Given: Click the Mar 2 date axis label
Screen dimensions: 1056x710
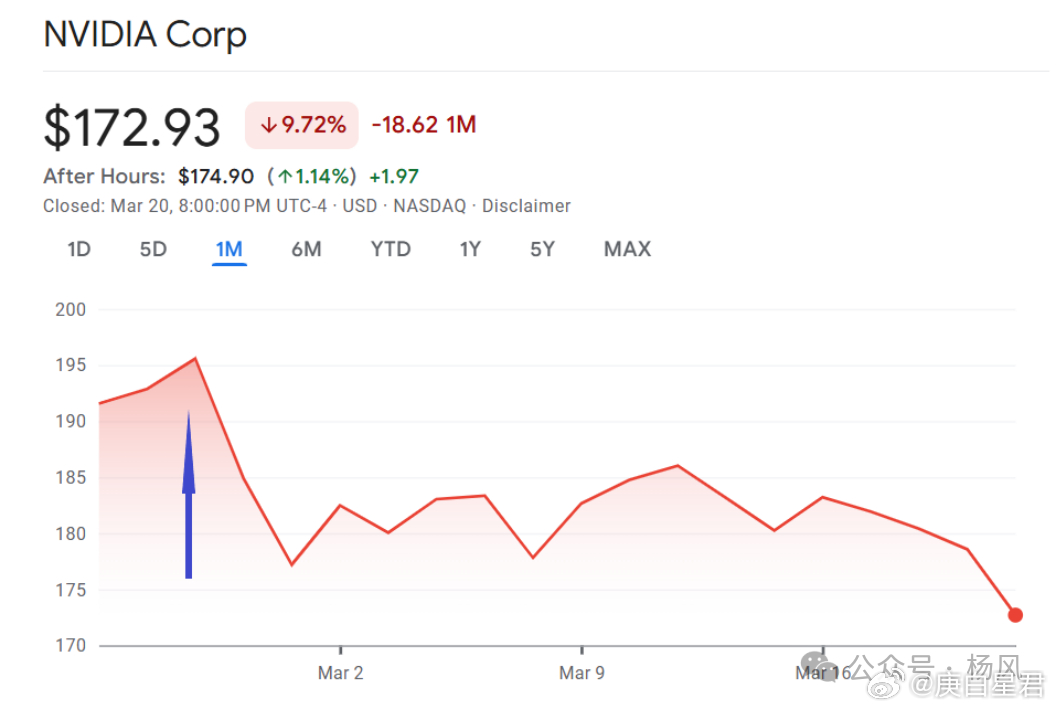Looking at the screenshot, I should tap(340, 673).
